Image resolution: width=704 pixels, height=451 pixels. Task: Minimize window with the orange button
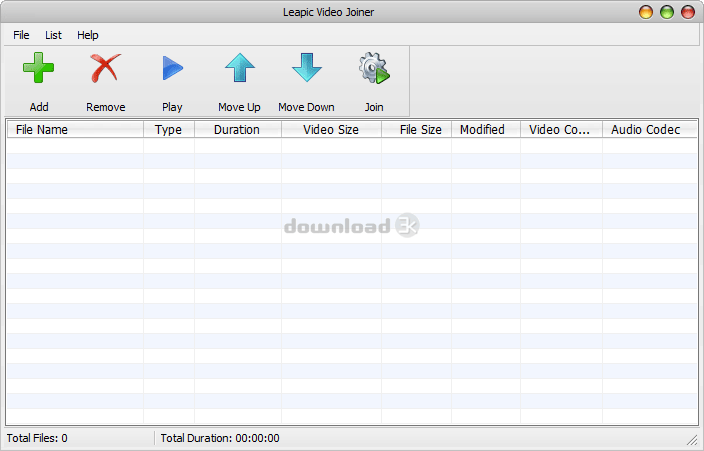[646, 12]
